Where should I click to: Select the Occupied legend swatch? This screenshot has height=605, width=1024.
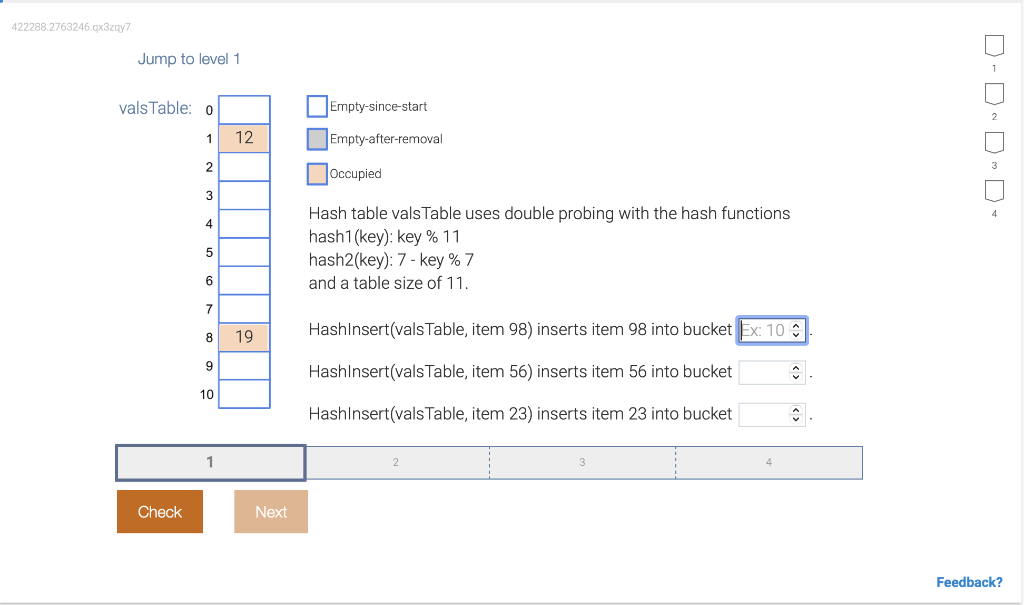point(316,173)
